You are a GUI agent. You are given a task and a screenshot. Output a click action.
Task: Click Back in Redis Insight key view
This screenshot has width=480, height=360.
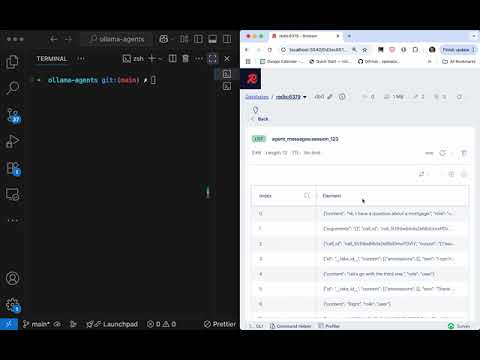click(x=260, y=119)
